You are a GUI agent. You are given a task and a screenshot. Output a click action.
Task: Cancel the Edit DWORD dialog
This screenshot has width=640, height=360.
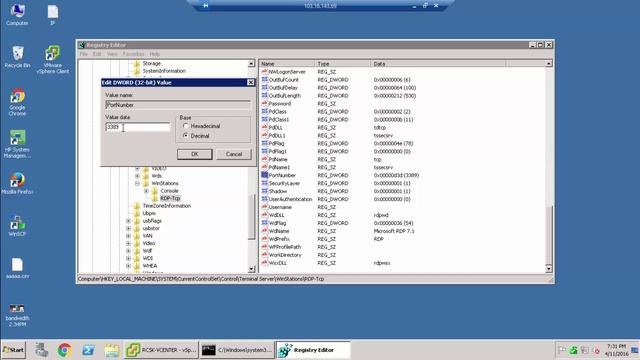pyautogui.click(x=234, y=154)
